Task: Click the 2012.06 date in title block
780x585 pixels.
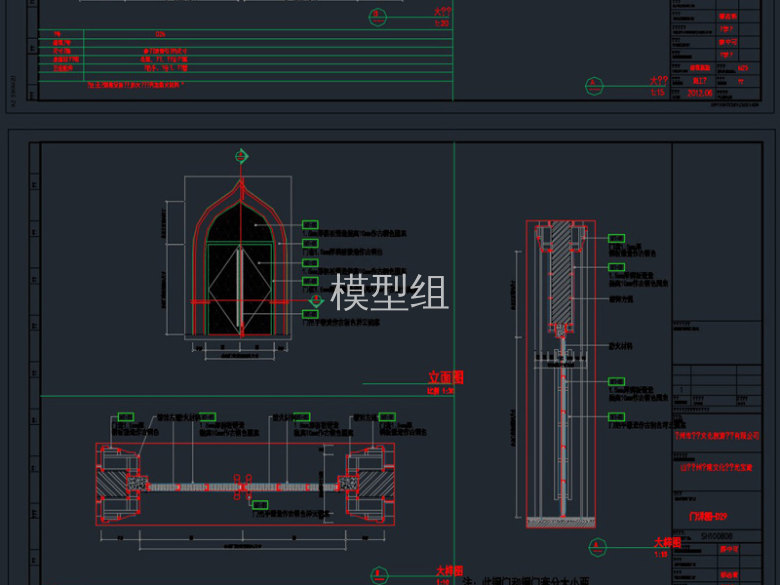Action: (699, 93)
